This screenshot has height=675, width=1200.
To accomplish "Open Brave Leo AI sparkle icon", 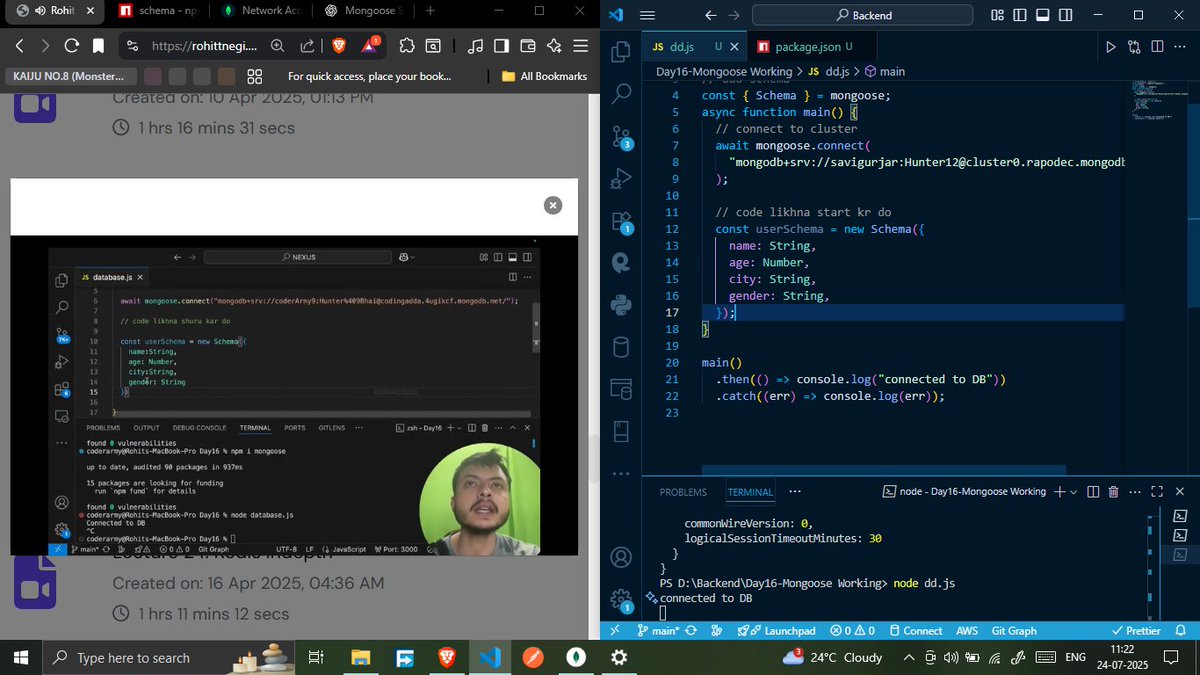I will click(x=554, y=46).
